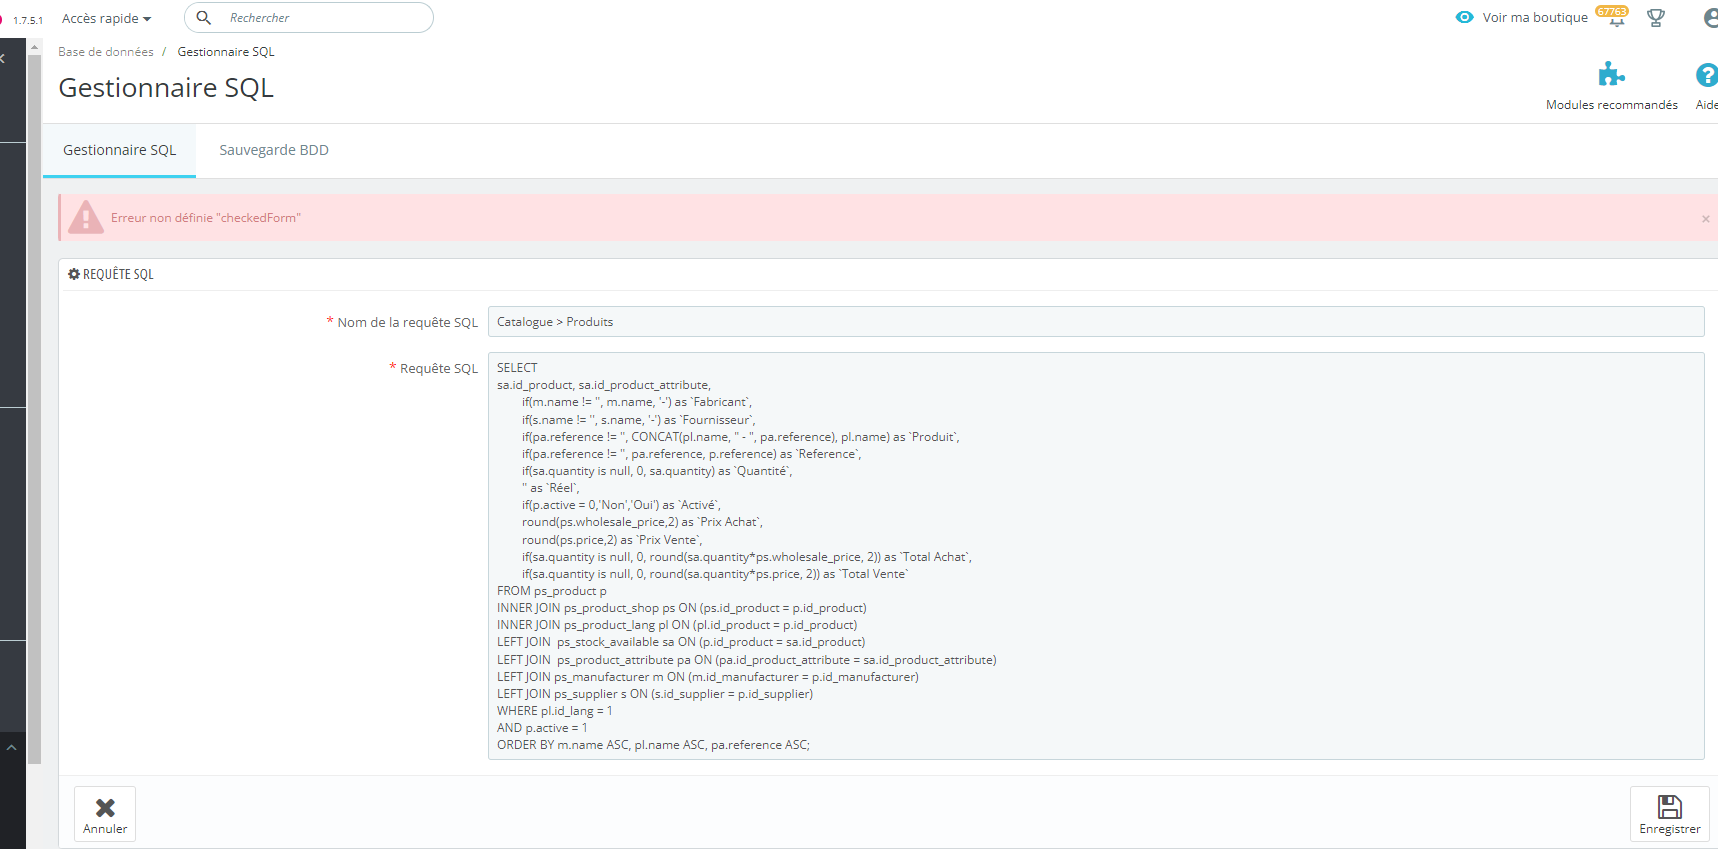This screenshot has height=849, width=1718.
Task: Click the SELECT keyword in the query
Action: 517,368
